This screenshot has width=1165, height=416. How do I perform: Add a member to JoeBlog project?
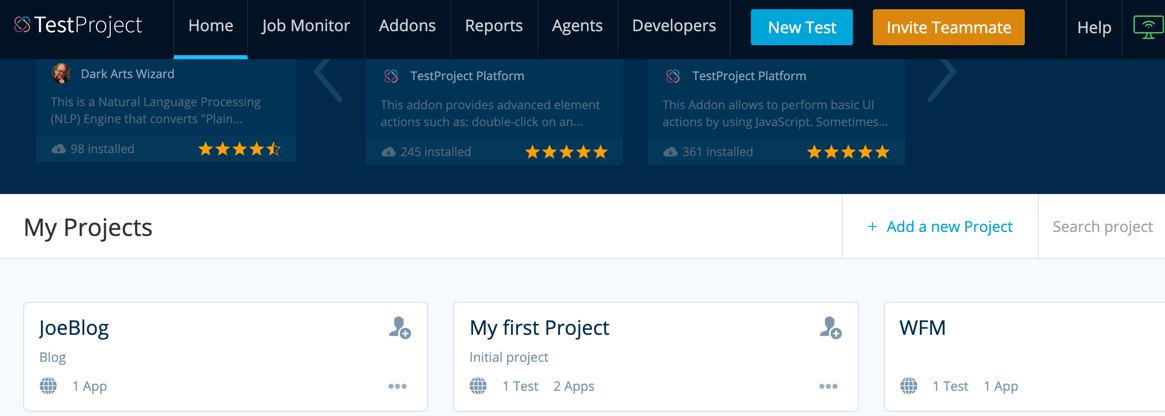tap(400, 328)
